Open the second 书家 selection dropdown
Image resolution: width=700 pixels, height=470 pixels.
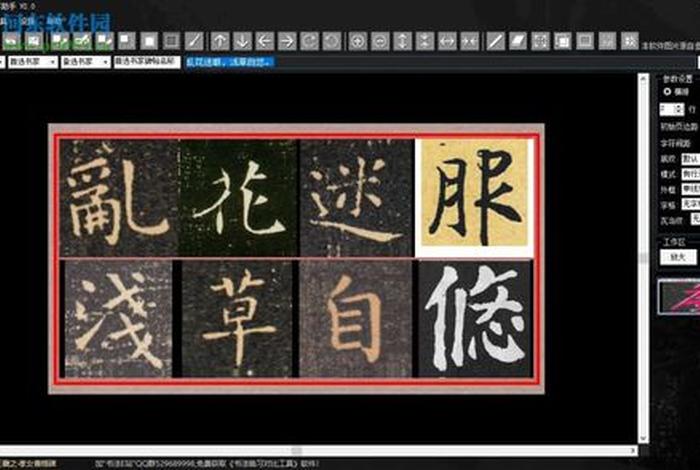tap(86, 62)
